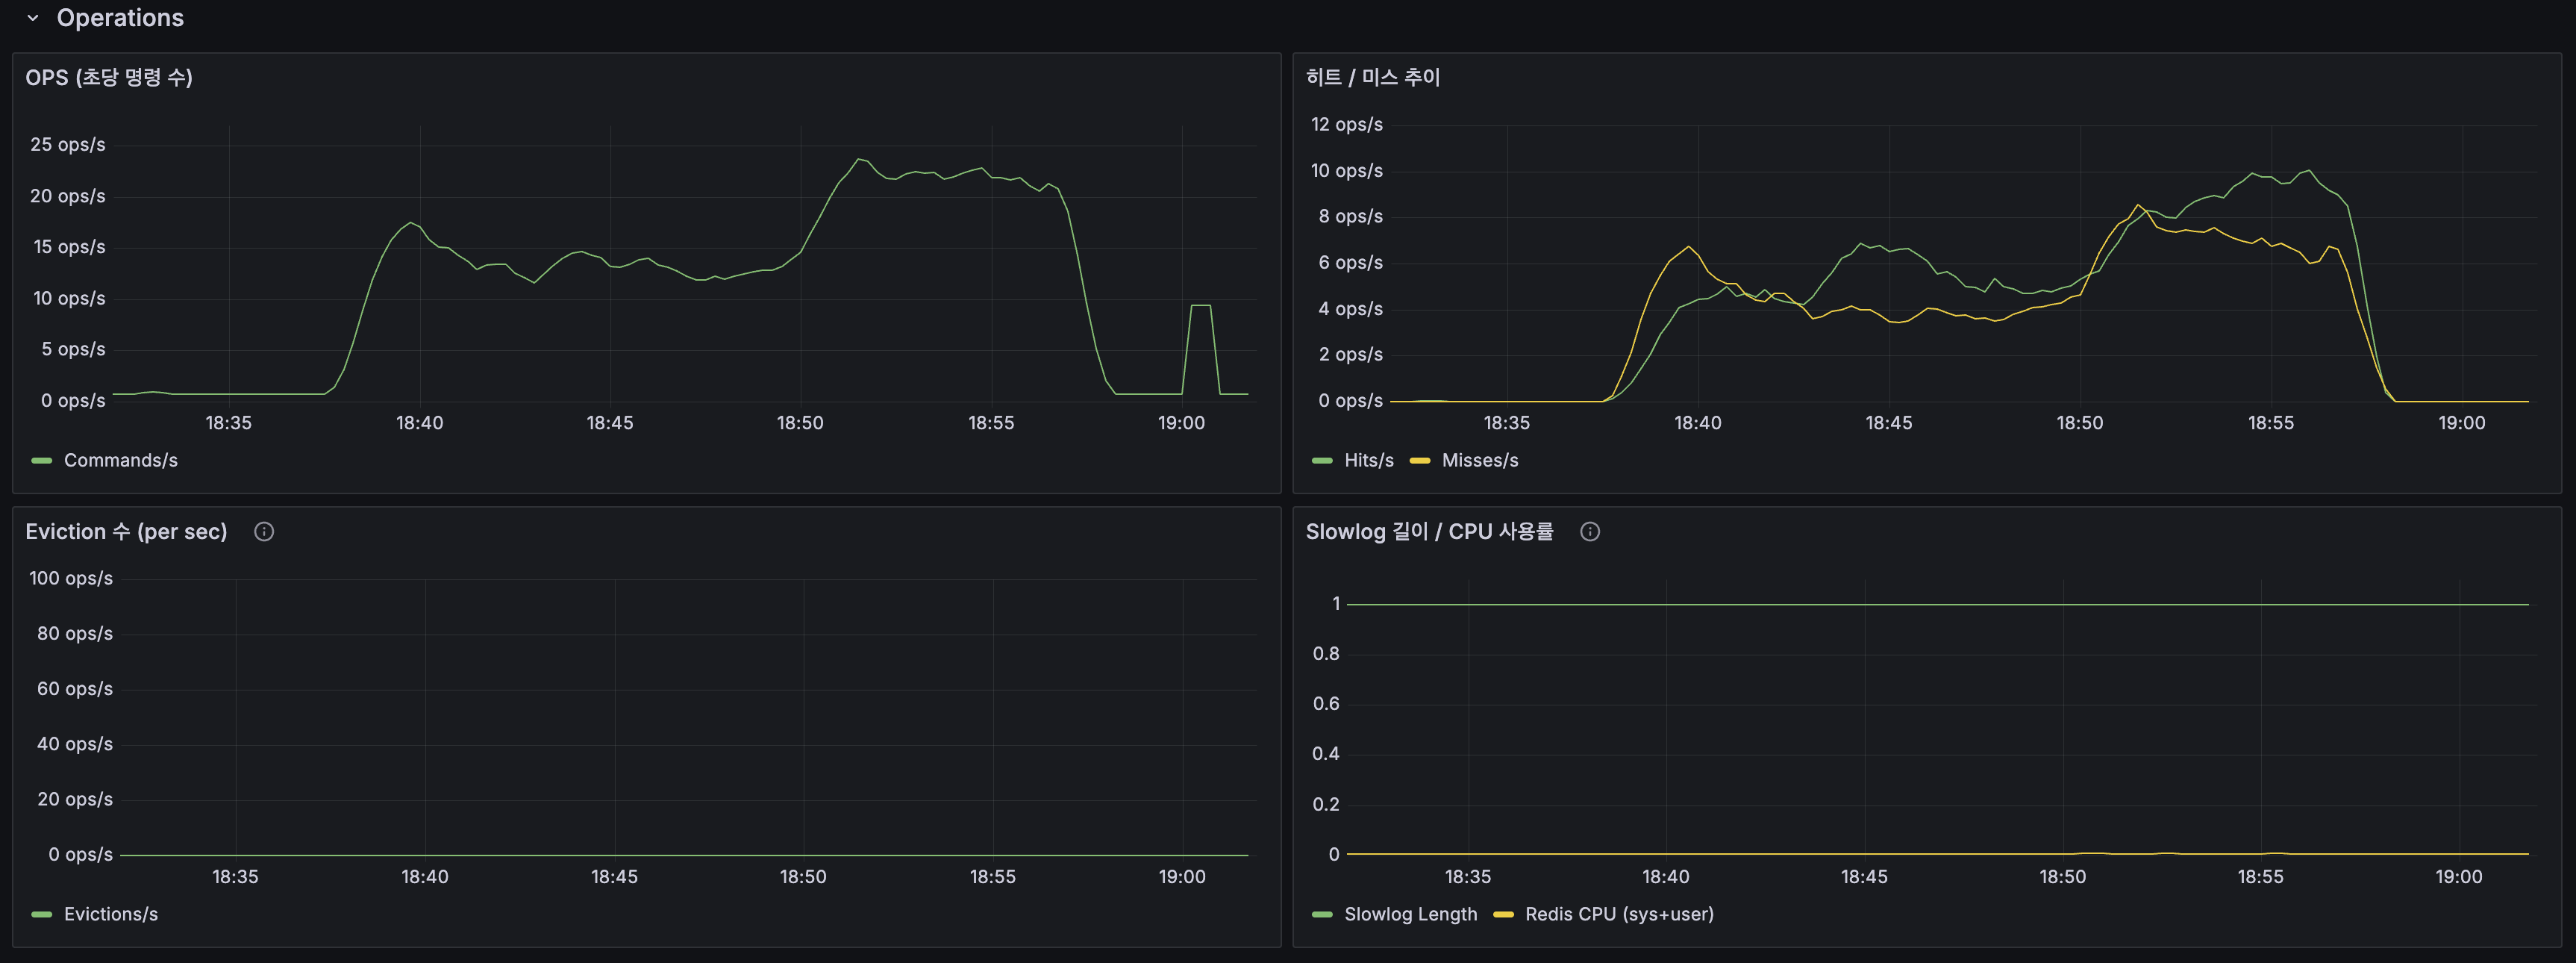Viewport: 2576px width, 963px height.
Task: Click the Eviction 수 (per sec) panel title
Action: (126, 531)
